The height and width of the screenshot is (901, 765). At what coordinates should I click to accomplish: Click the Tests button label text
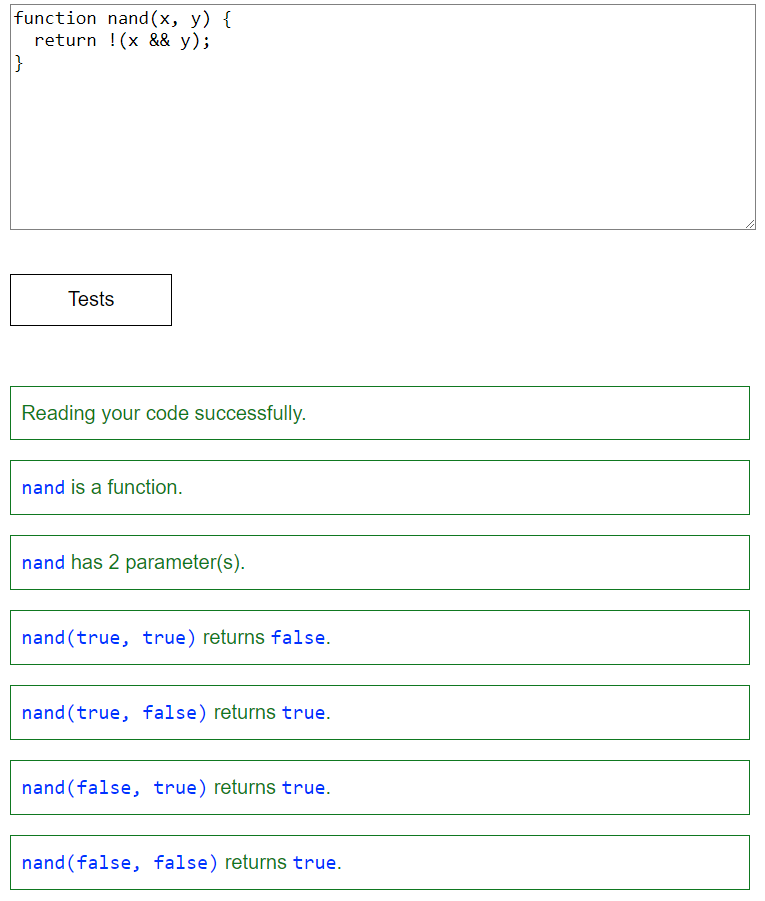[90, 299]
